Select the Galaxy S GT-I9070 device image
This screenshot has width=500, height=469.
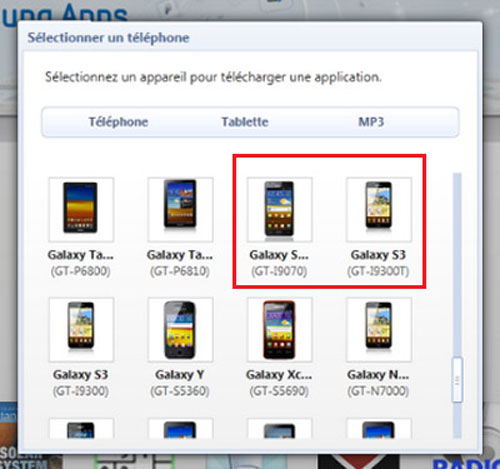coord(279,209)
